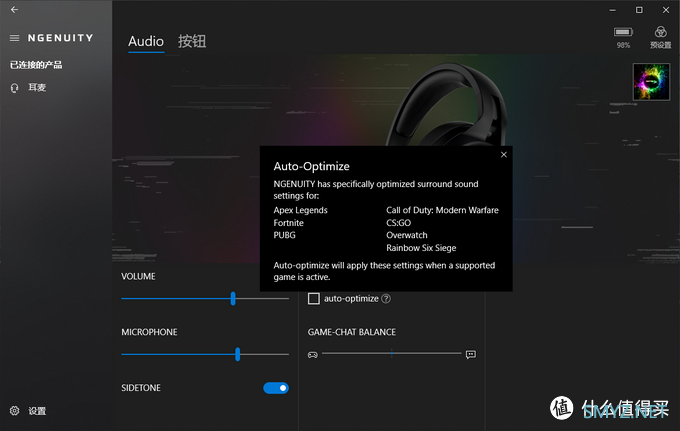The height and width of the screenshot is (431, 680).
Task: Go back using the arrow icon
Action: point(14,10)
